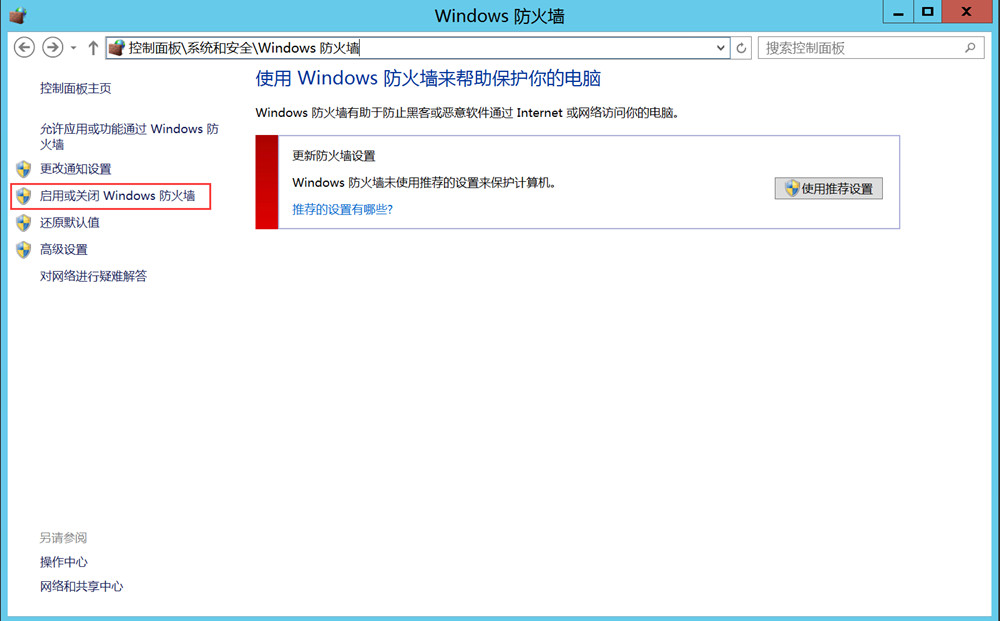Image resolution: width=1000 pixels, height=621 pixels.
Task: Go to 控制面板主页
Action: point(75,88)
